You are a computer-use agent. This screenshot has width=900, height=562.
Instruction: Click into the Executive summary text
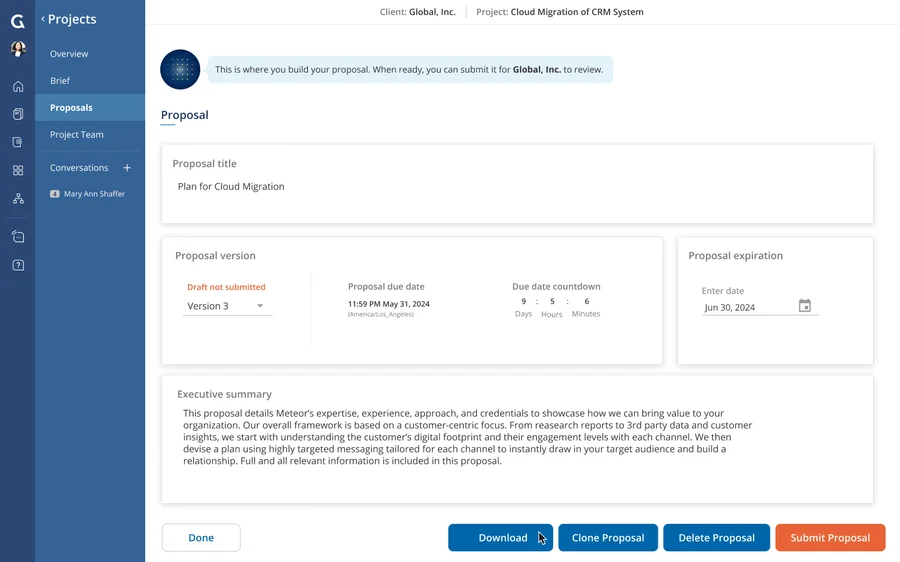467,437
